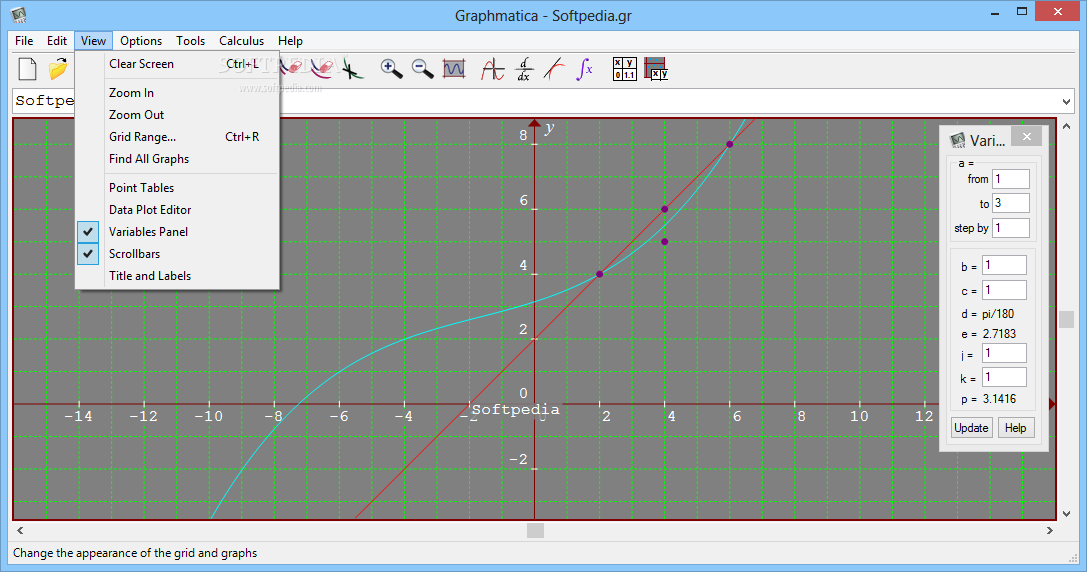Click the b = input field
The width and height of the screenshot is (1087, 572).
pos(1004,266)
